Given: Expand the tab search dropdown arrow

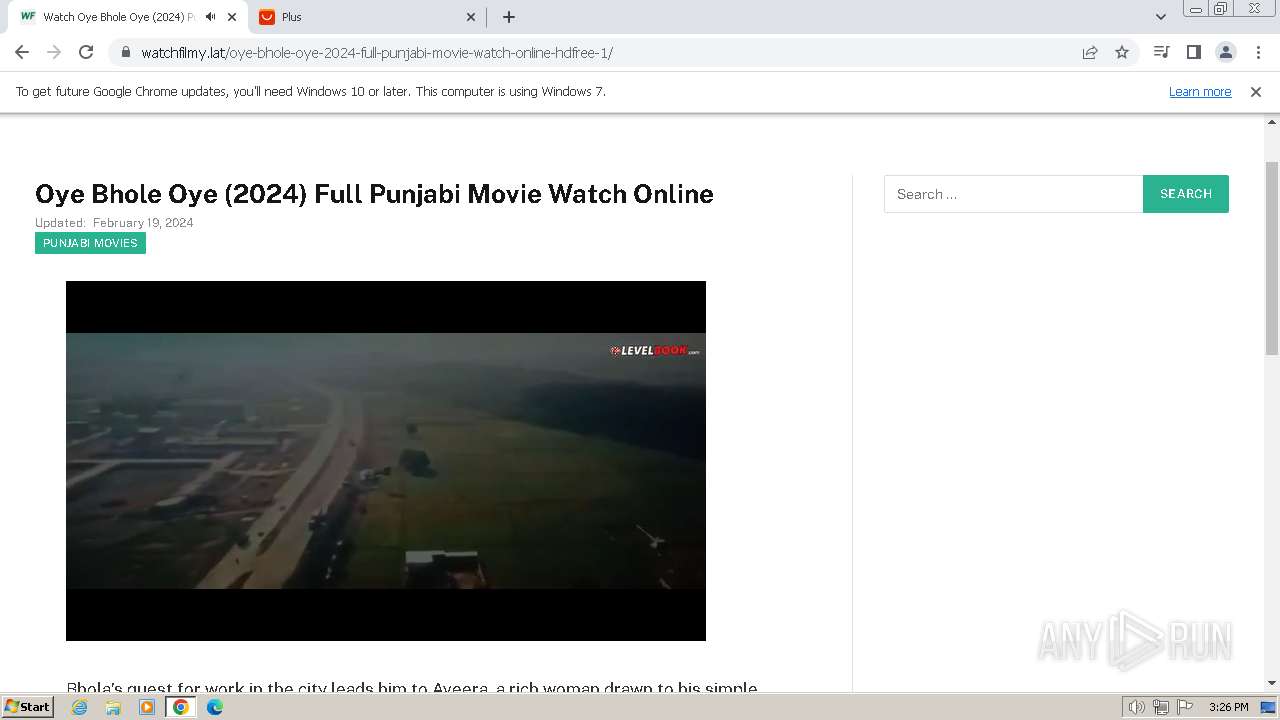Looking at the screenshot, I should click(1161, 17).
